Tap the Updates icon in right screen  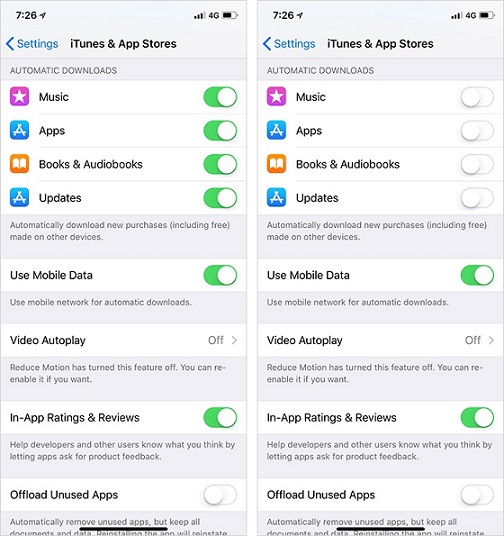[x=276, y=198]
